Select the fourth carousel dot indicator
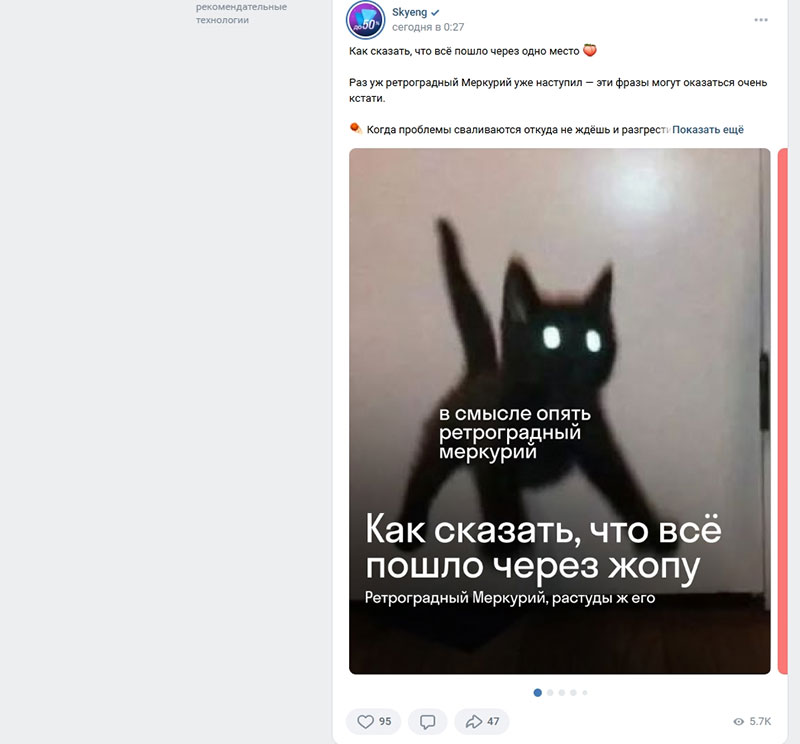The image size is (800, 744). coord(573,692)
